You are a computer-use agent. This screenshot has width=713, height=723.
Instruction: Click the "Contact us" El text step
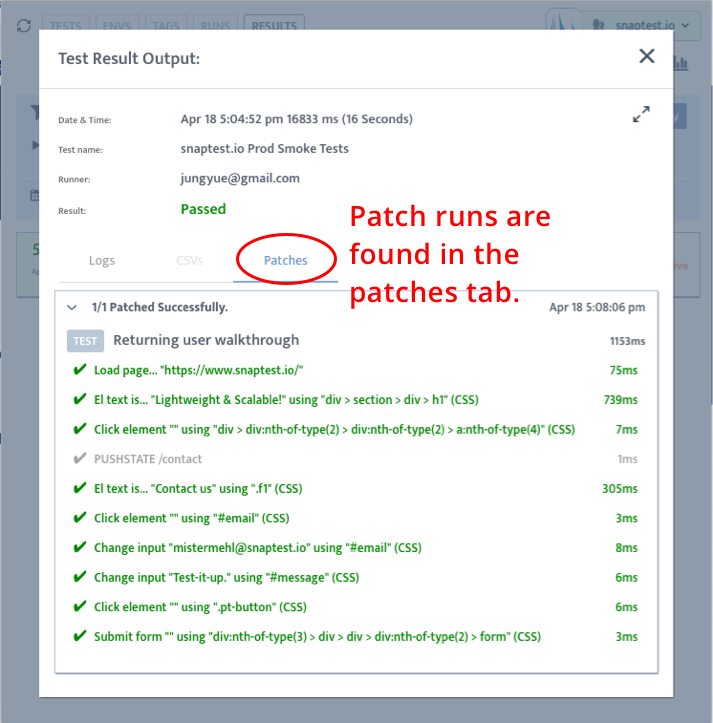coord(198,489)
